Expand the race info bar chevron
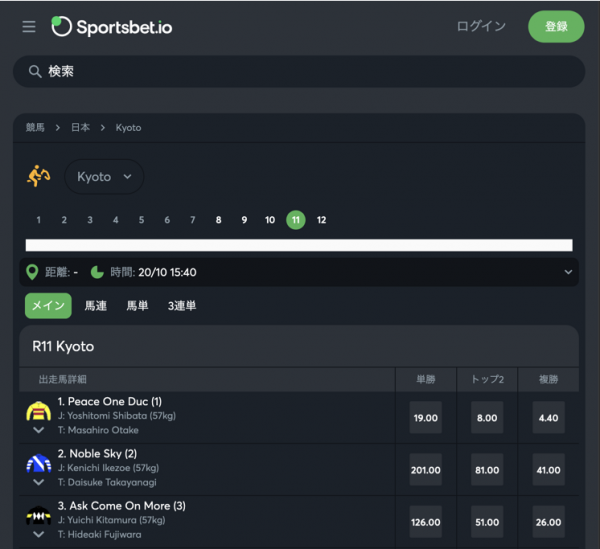 [x=568, y=272]
